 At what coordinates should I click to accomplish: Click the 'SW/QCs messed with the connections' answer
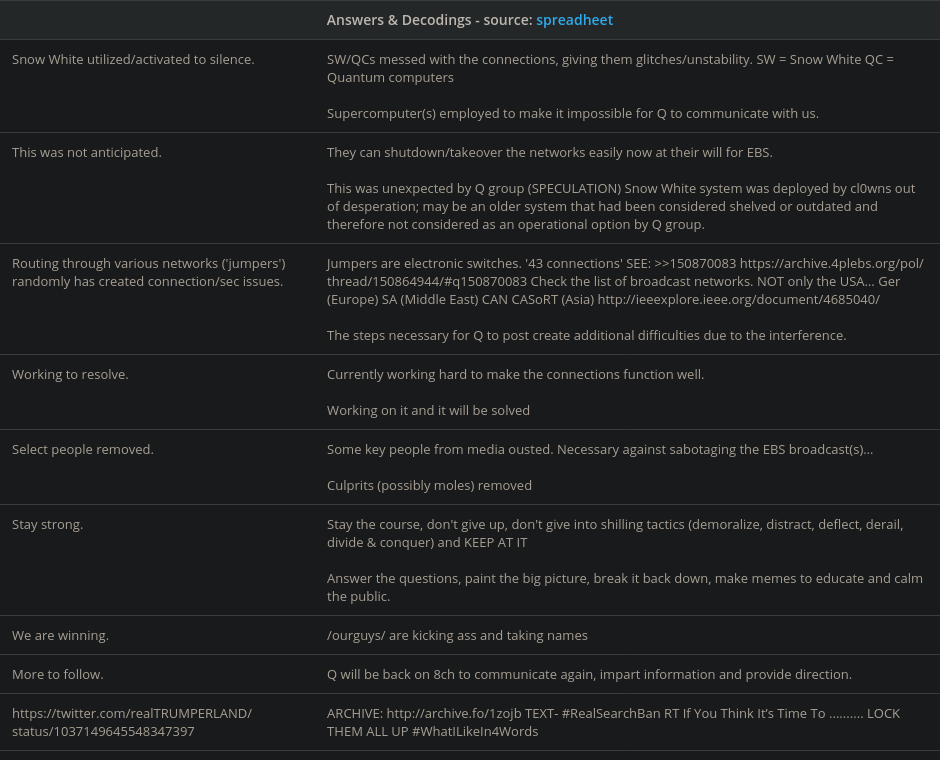click(x=610, y=68)
